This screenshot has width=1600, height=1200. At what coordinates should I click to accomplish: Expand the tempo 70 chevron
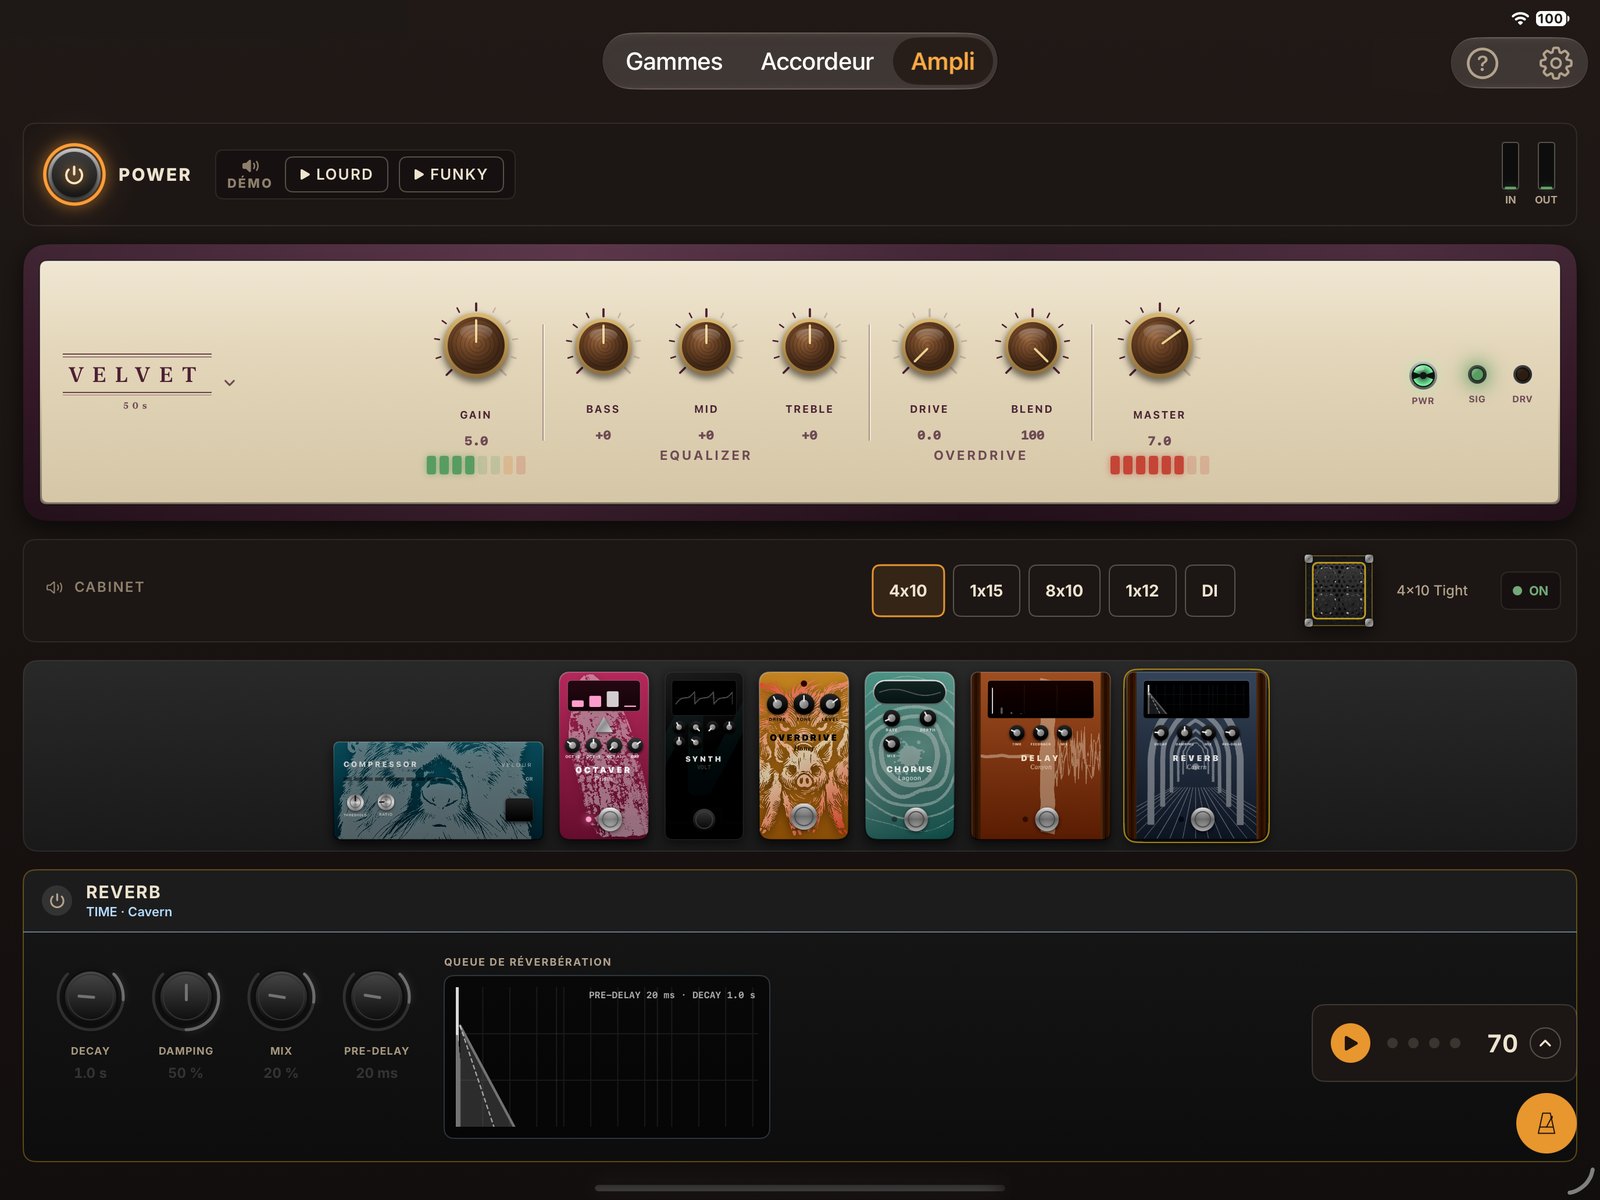click(x=1545, y=1043)
